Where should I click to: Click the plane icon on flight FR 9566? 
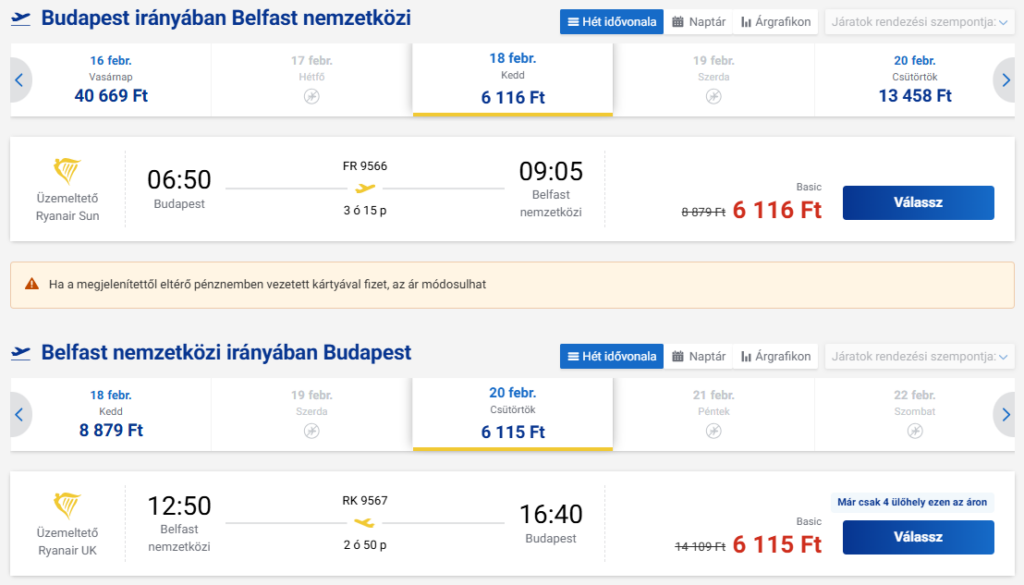pyautogui.click(x=365, y=189)
